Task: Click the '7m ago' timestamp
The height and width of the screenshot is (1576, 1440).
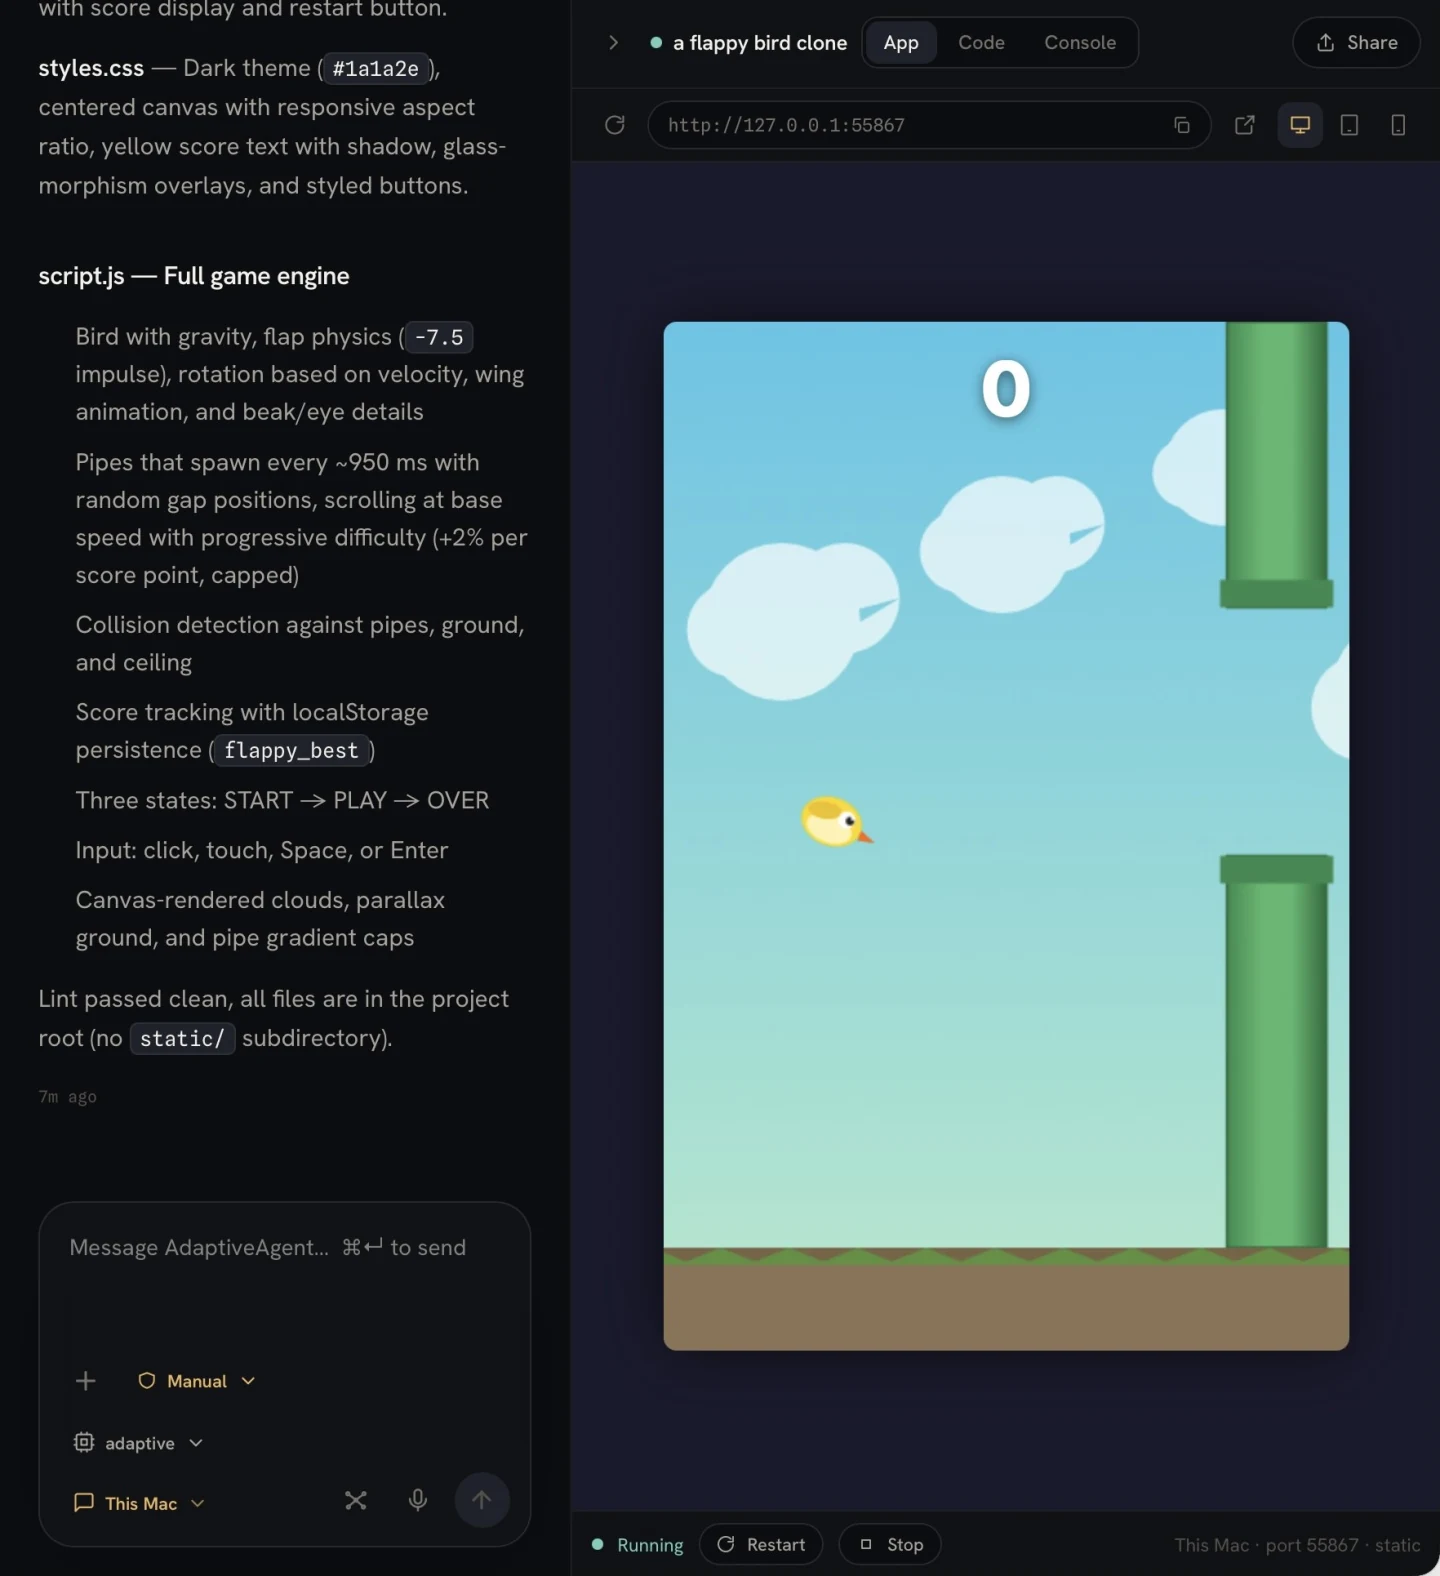Action: (x=68, y=1097)
